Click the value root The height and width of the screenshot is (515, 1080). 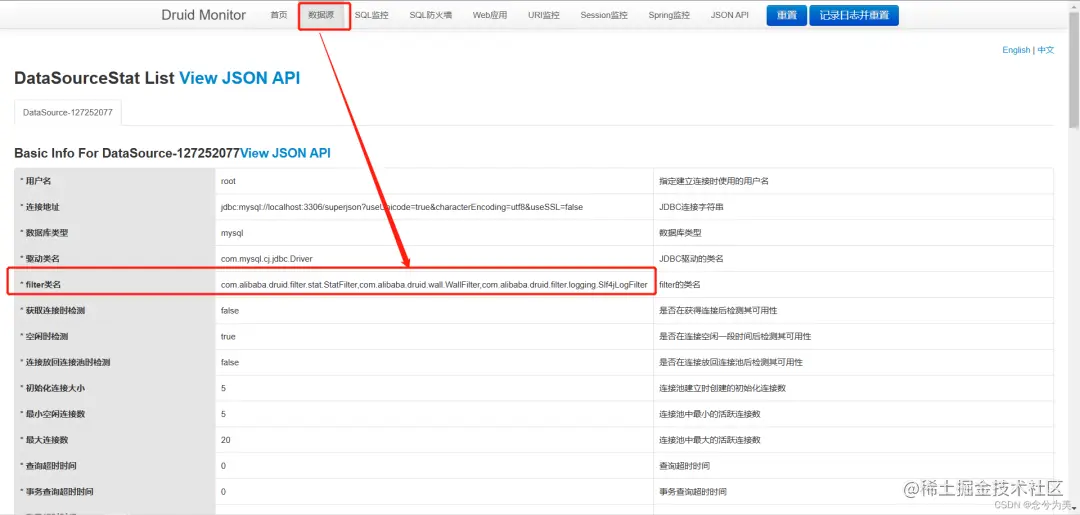tap(229, 181)
